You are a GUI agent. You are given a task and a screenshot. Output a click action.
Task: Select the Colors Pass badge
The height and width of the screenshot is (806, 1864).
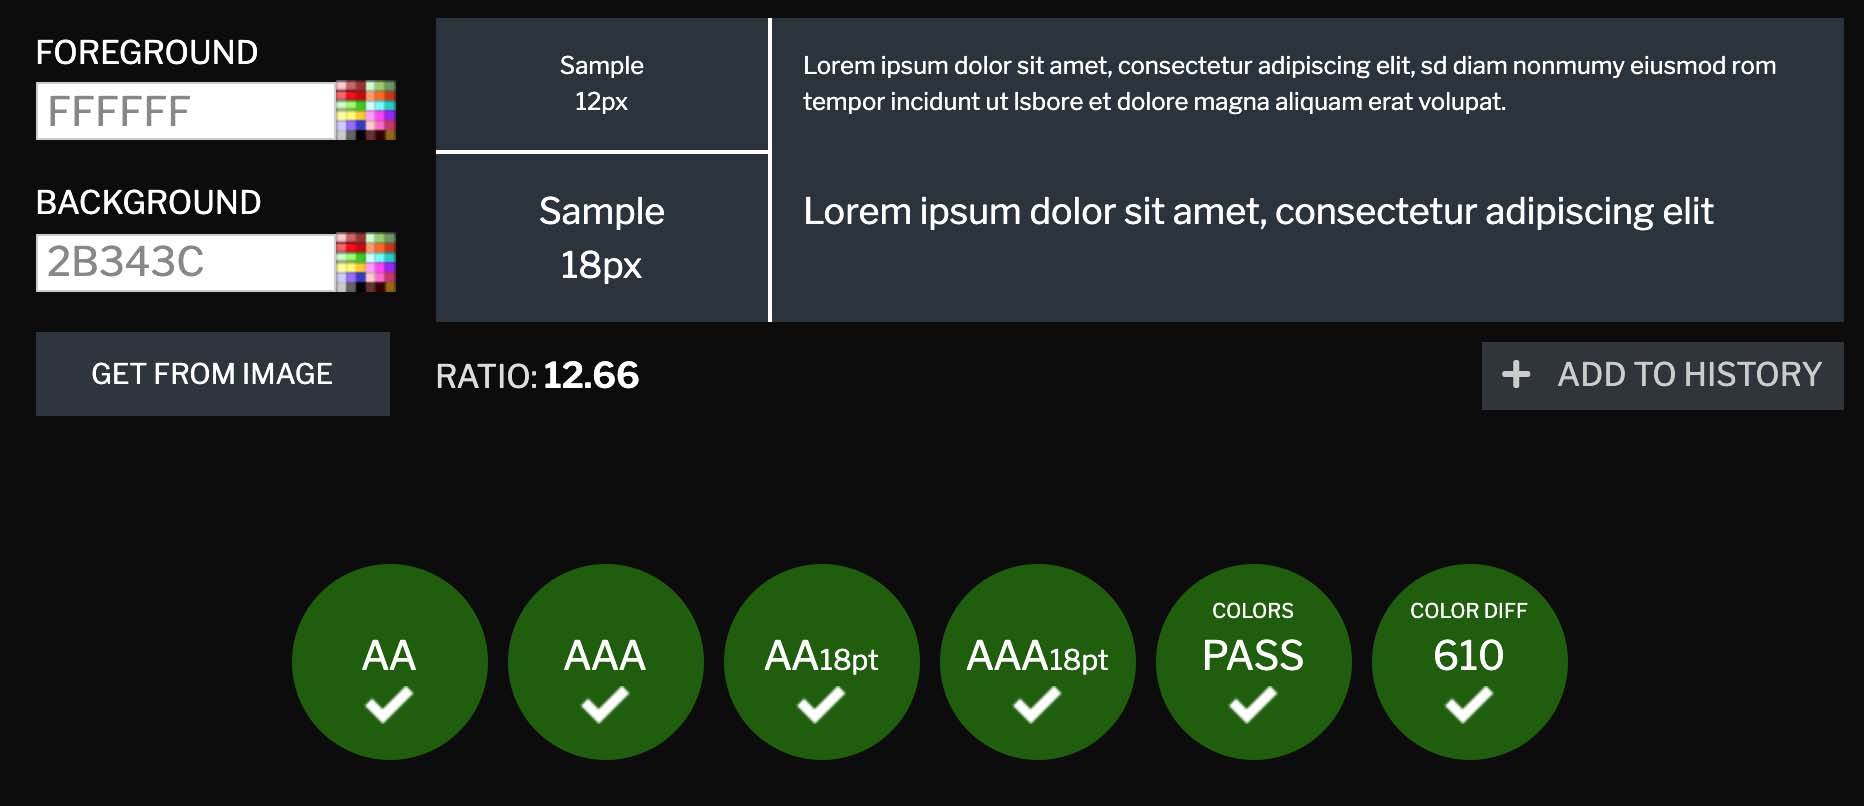1253,662
